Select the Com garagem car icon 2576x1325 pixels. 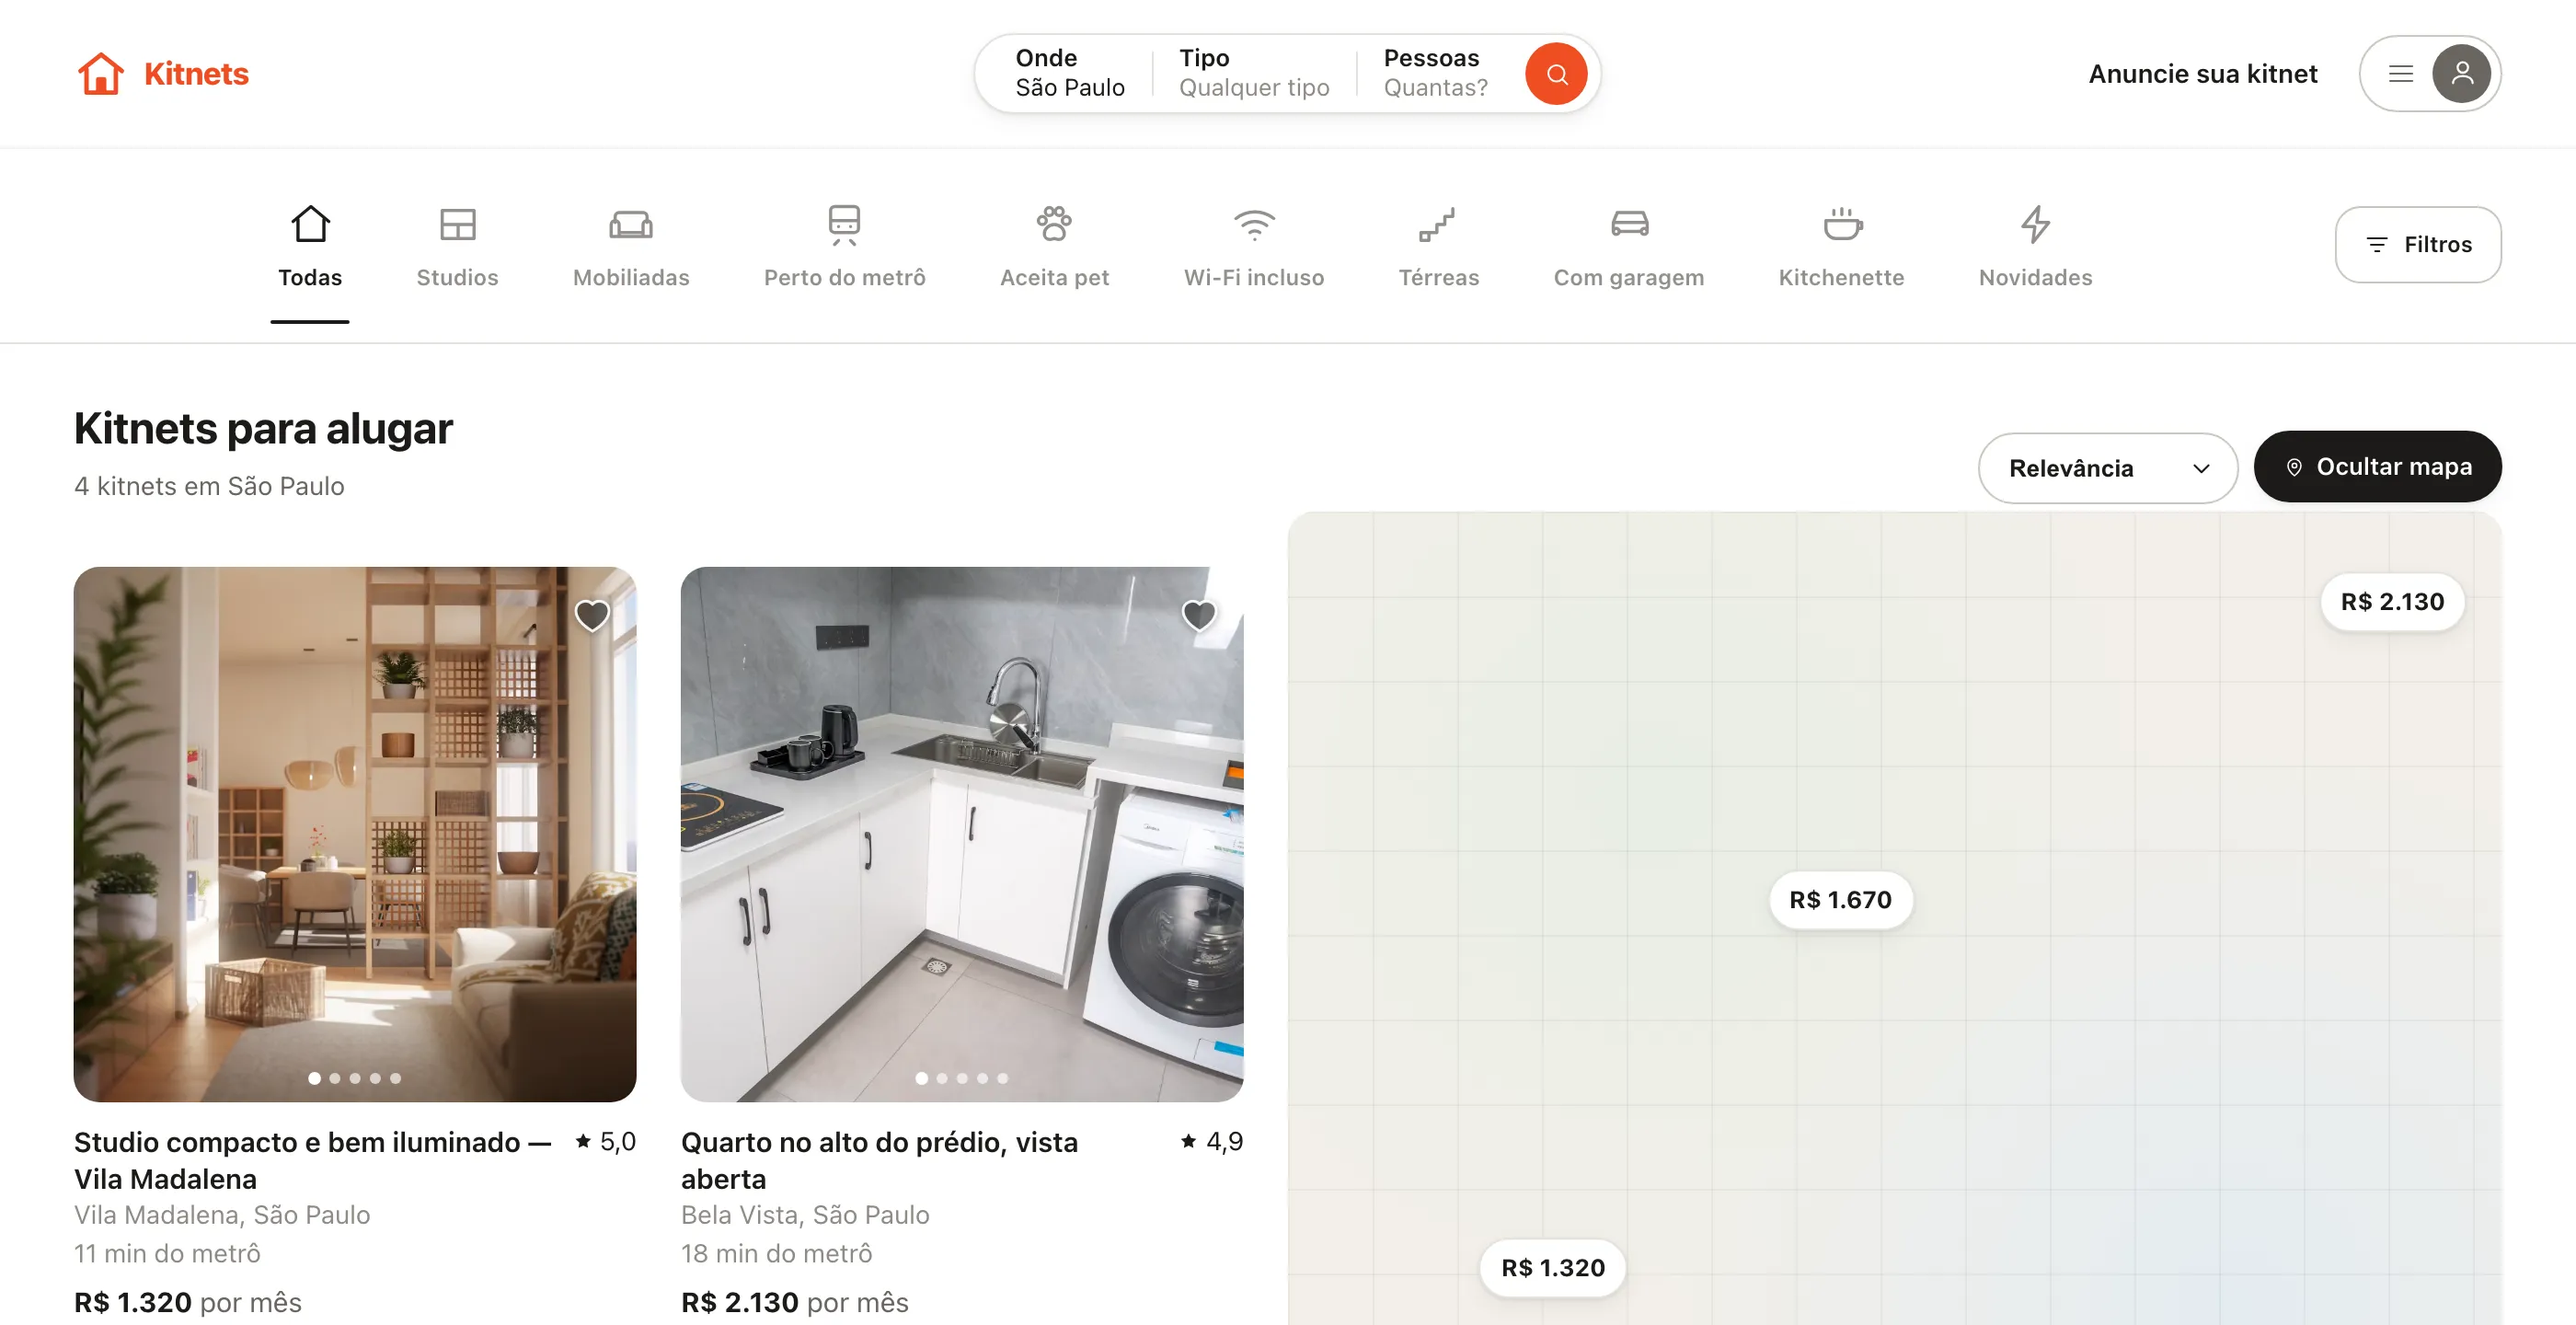tap(1629, 224)
